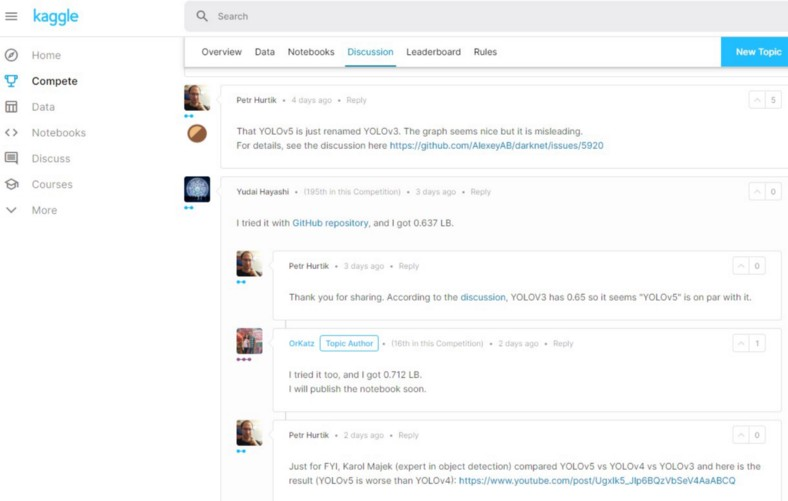The width and height of the screenshot is (788, 501).
Task: Click the Kaggle logo
Action: (55, 17)
